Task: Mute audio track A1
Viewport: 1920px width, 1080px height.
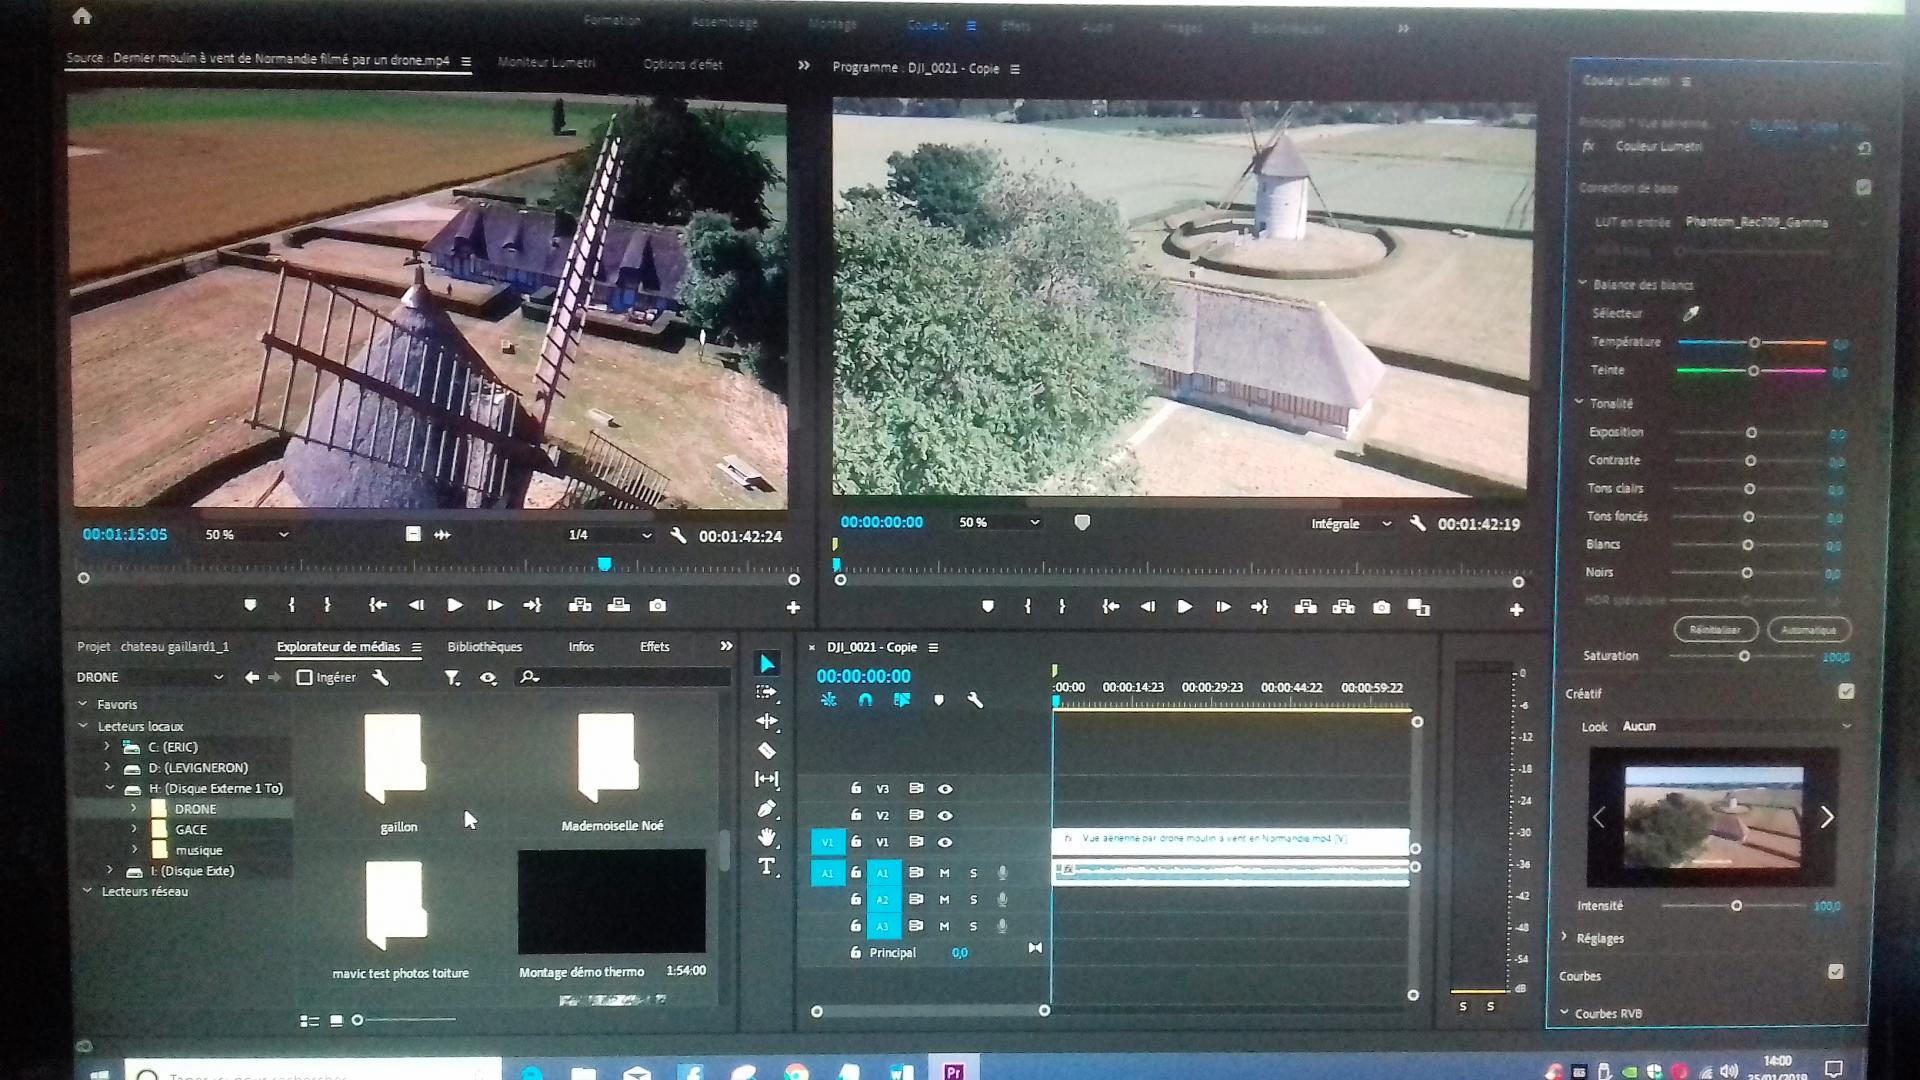Action: 944,873
